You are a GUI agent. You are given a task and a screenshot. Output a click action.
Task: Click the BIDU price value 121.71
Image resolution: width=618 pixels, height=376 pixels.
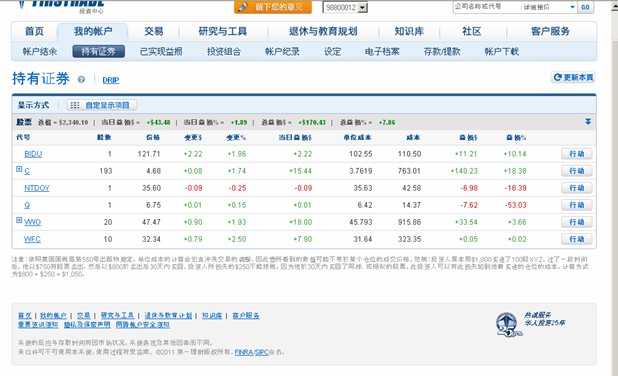149,154
